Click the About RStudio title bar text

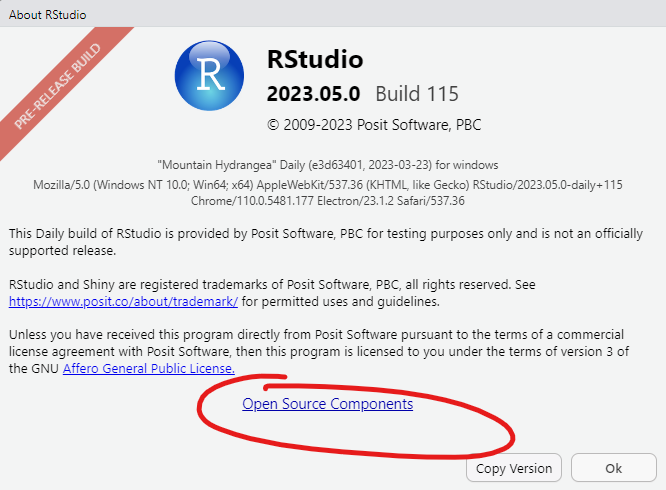click(48, 14)
